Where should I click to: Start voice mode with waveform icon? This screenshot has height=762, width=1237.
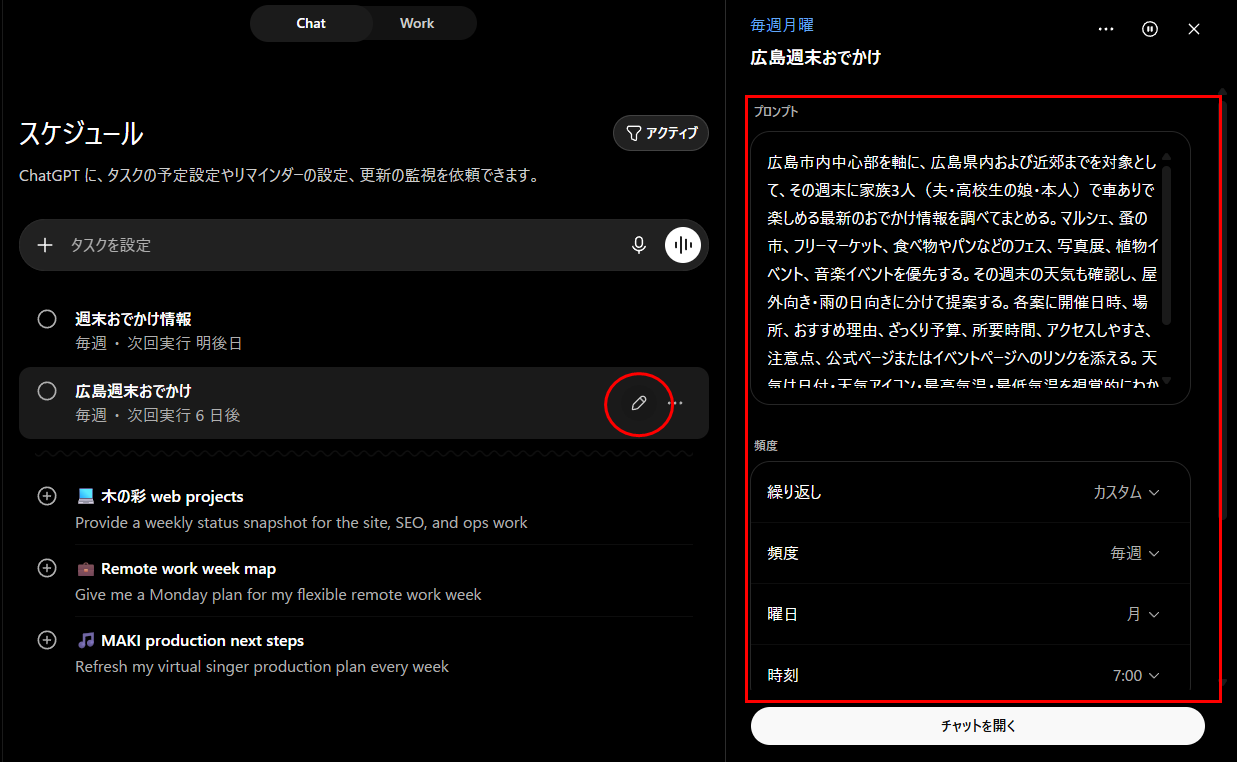pos(683,245)
